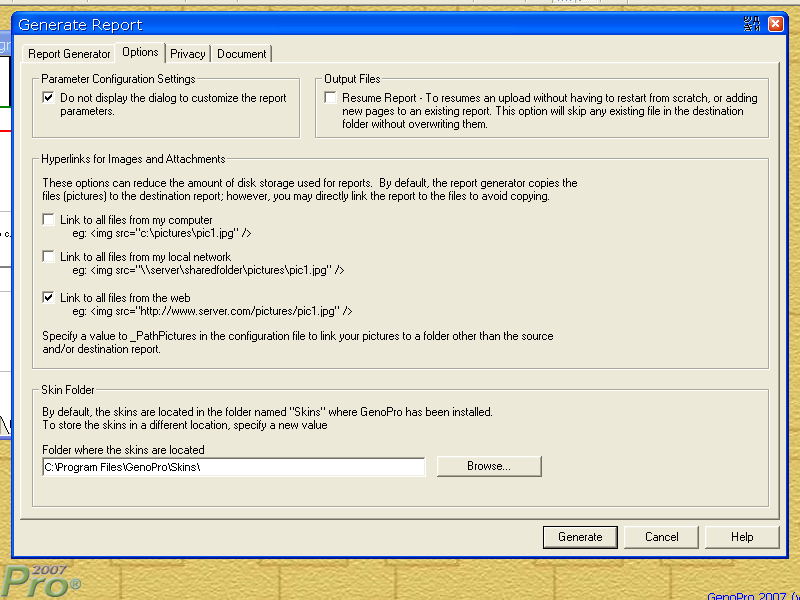This screenshot has width=800, height=600.
Task: Click the Generate button
Action: pos(580,537)
